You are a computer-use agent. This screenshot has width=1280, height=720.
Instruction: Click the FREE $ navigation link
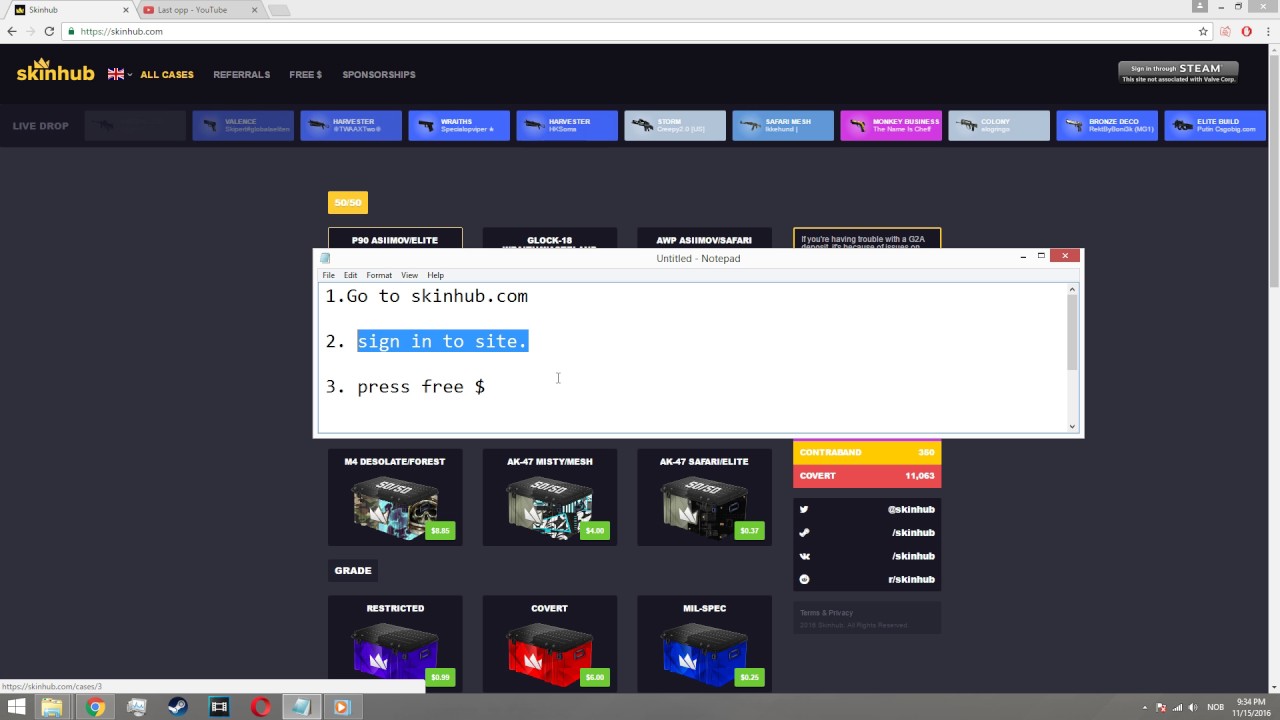pos(306,75)
